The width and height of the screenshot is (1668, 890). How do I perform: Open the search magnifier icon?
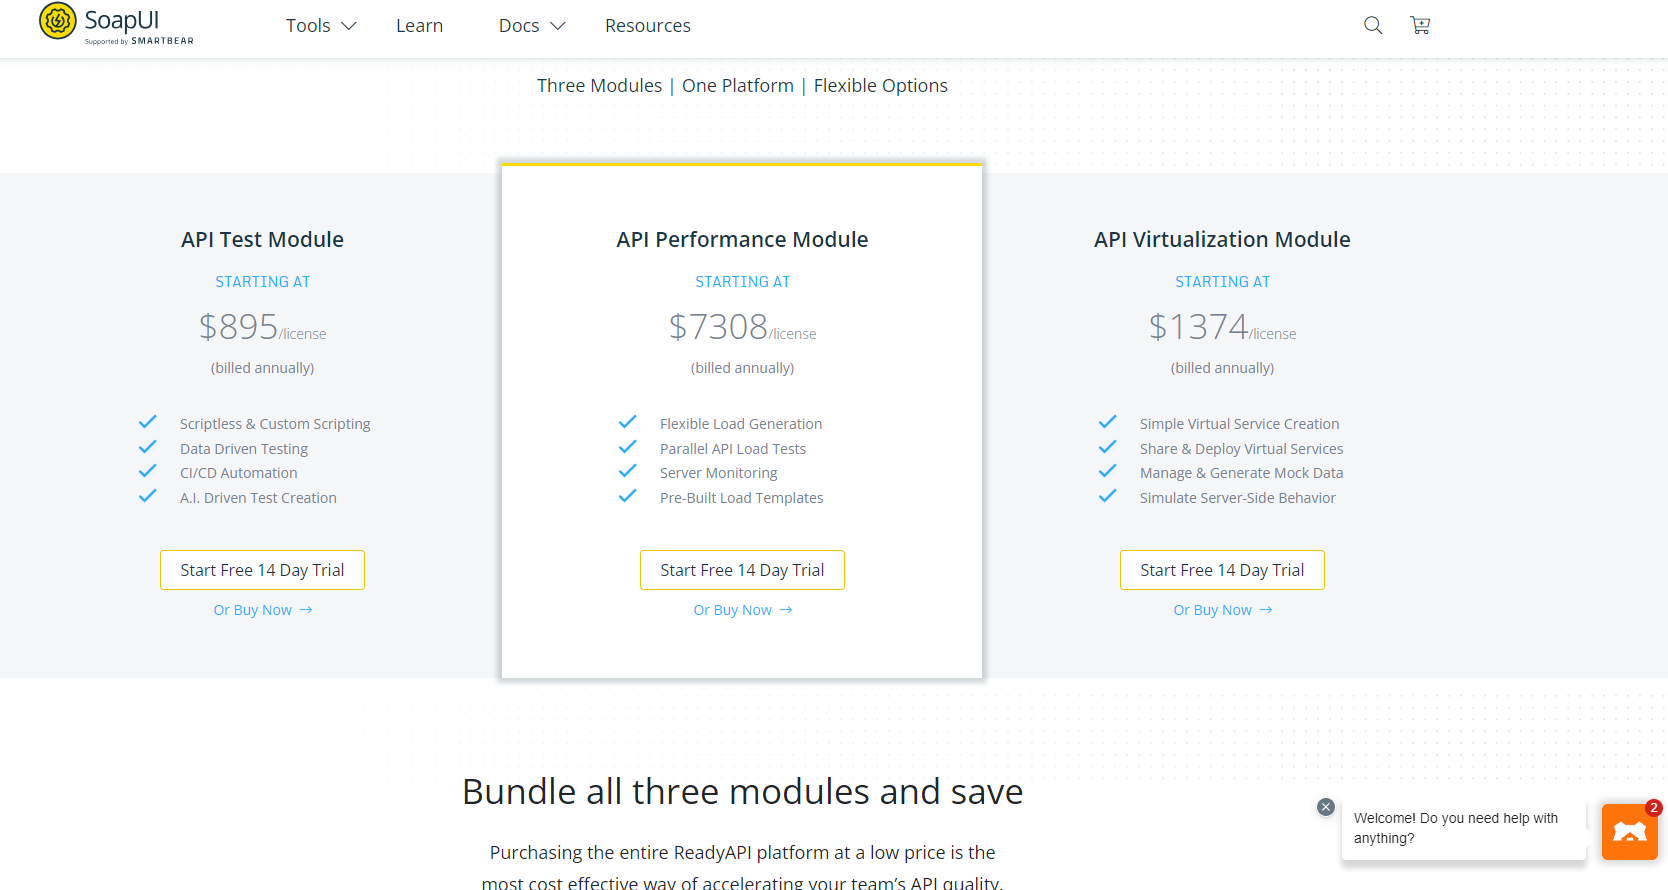coord(1373,25)
